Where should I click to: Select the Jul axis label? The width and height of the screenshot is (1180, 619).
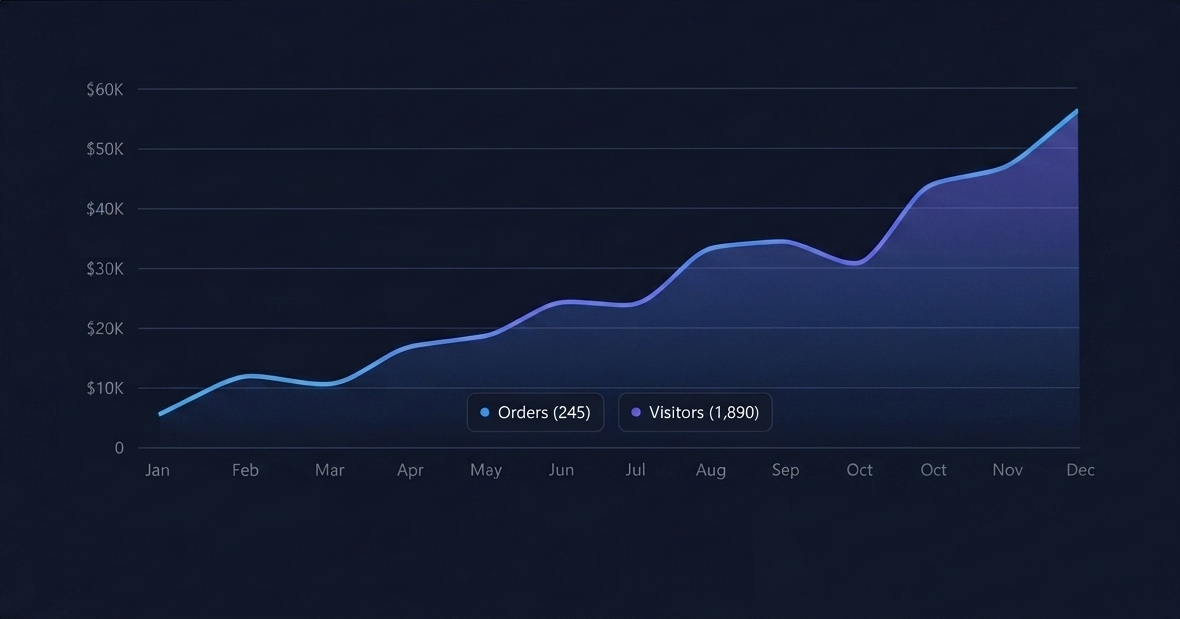coord(635,469)
